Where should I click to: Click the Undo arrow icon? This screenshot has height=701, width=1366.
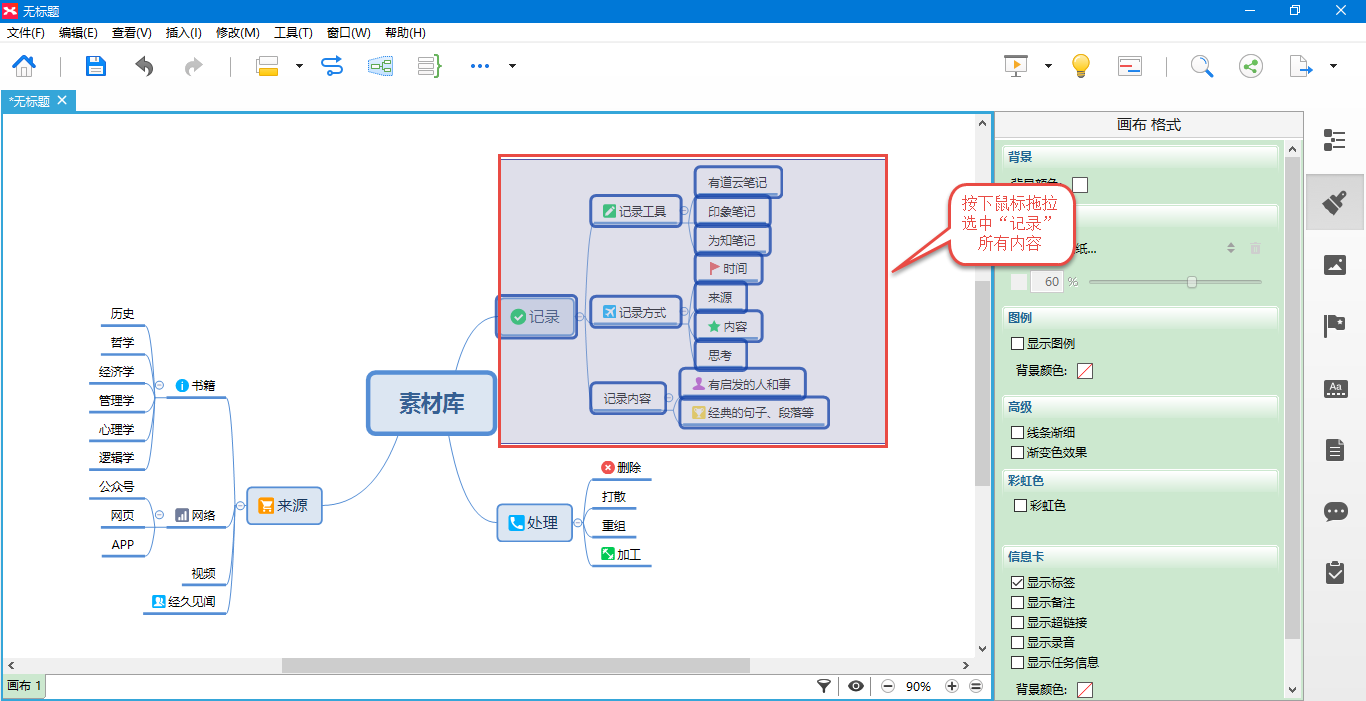click(145, 66)
